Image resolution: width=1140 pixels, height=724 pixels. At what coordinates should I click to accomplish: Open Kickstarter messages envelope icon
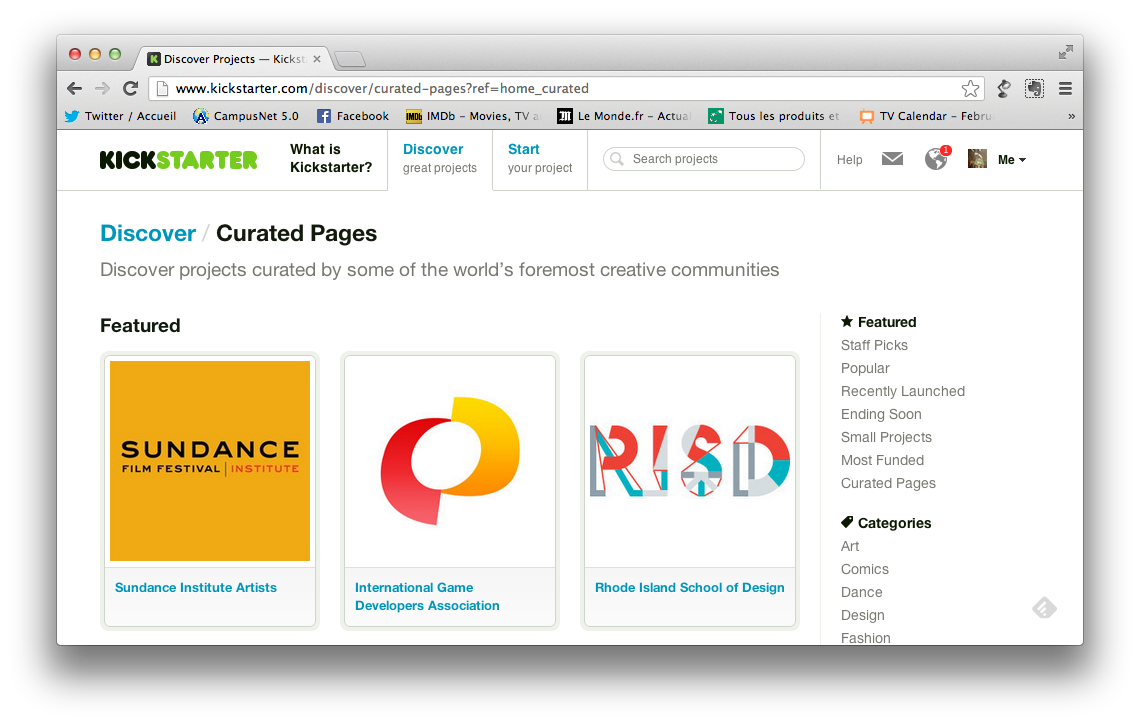pos(892,158)
